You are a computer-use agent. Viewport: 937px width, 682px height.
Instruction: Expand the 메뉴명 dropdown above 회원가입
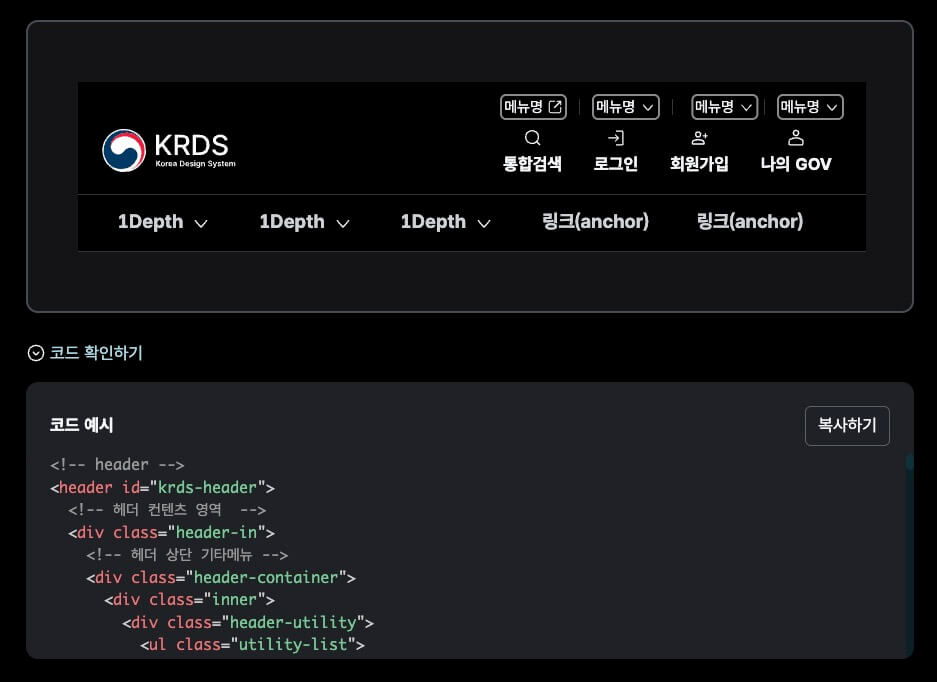[724, 107]
